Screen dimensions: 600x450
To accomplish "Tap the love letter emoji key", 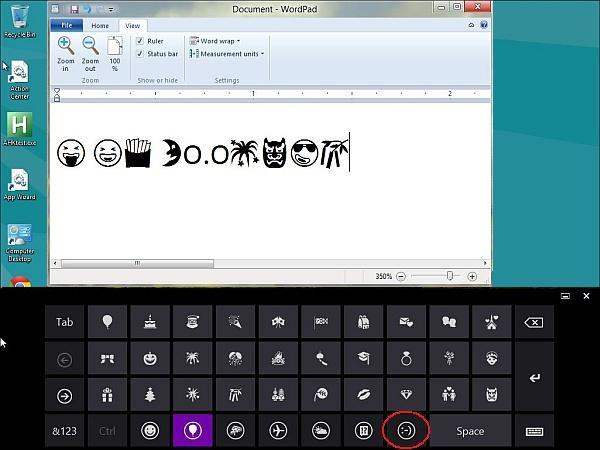I will coord(406,322).
